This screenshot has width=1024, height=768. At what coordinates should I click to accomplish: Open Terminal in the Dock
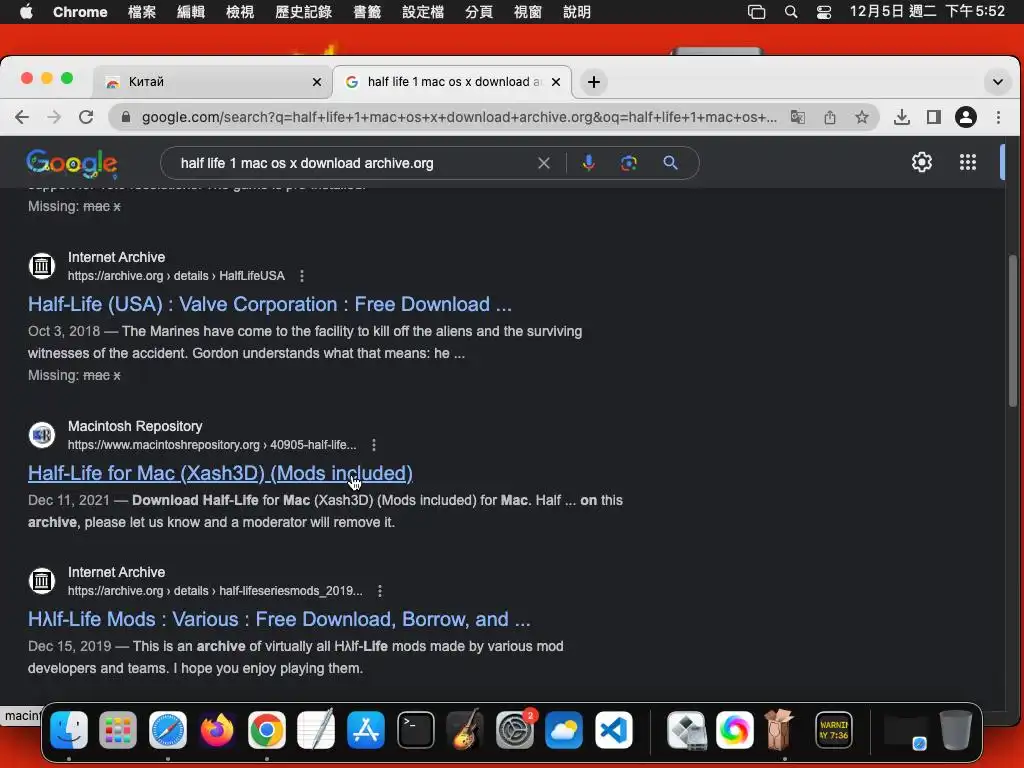(x=415, y=729)
